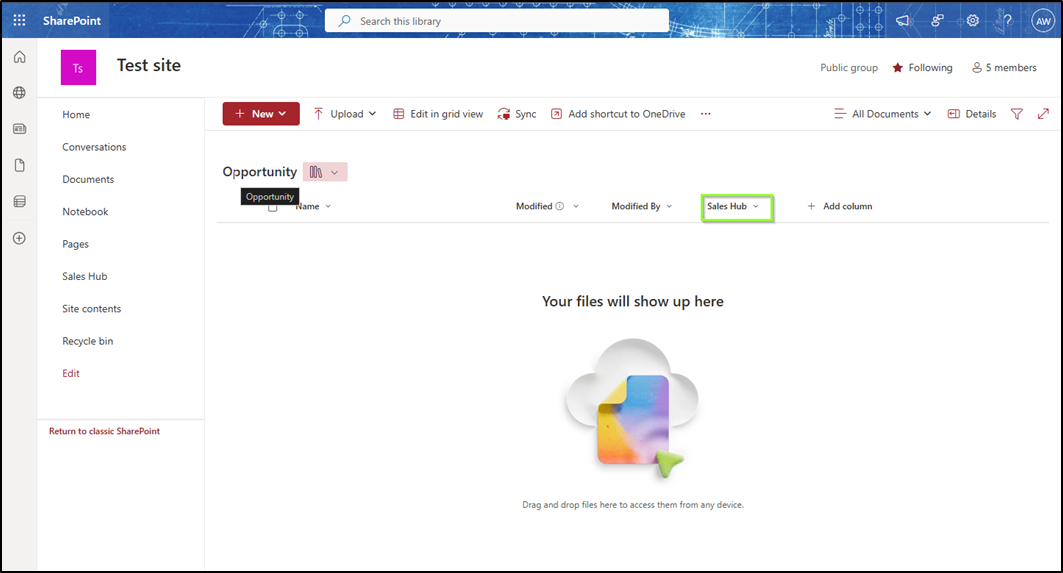The height and width of the screenshot is (573, 1063).
Task: Expand the All Documents view dropdown
Action: 882,114
